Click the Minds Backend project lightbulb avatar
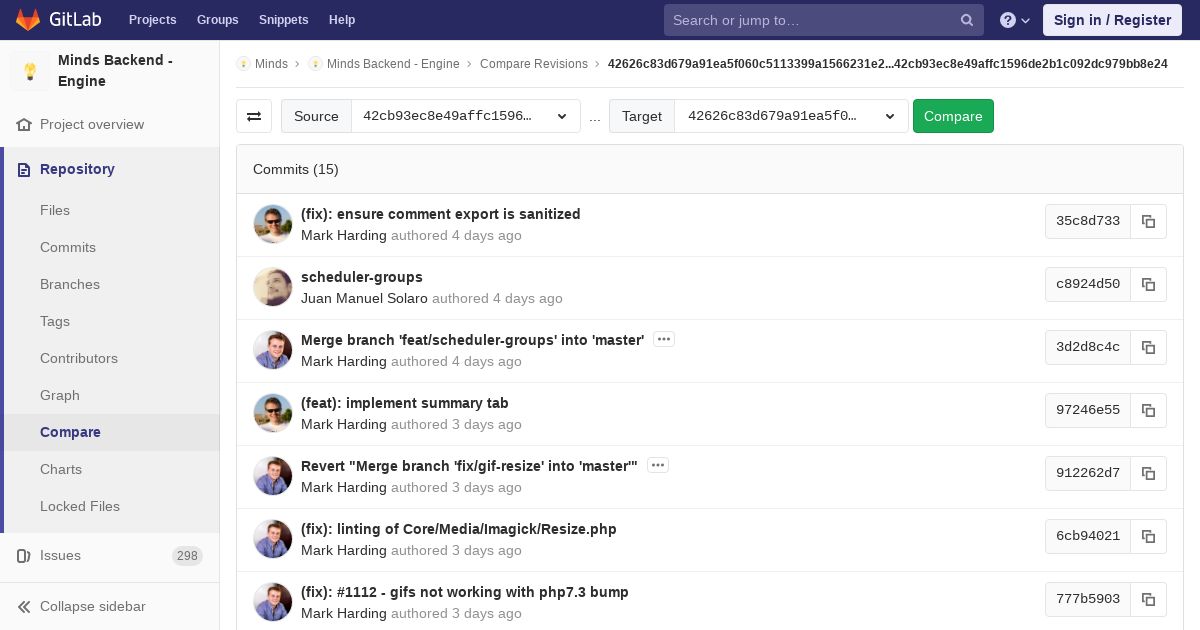The width and height of the screenshot is (1200, 630). (x=30, y=71)
